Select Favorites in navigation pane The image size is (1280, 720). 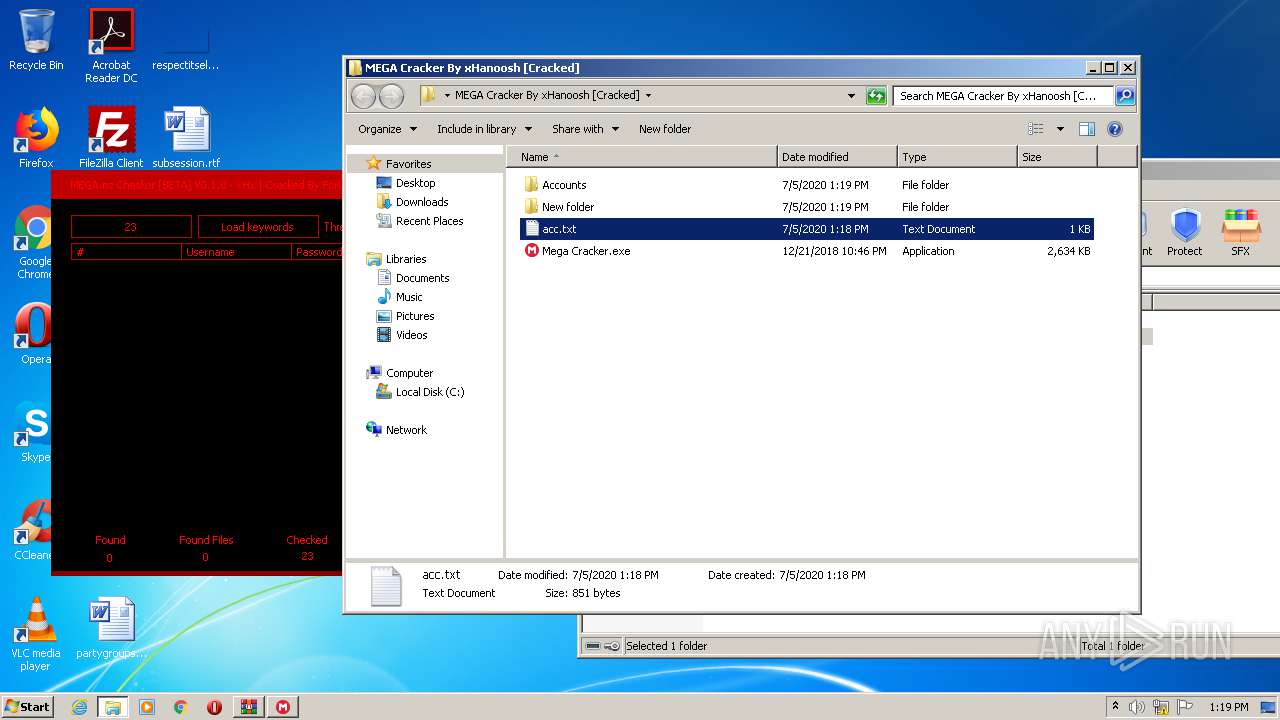click(409, 164)
